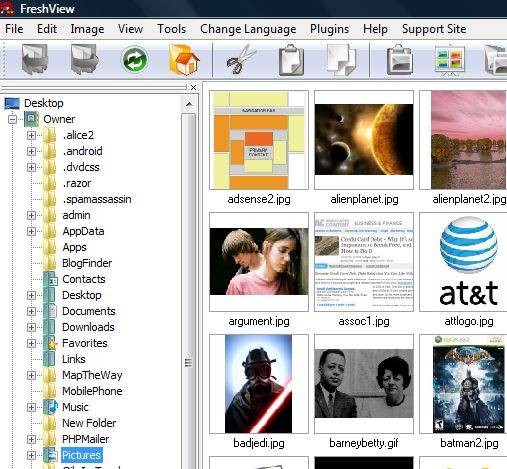507x469 pixels.
Task: Click the FreshView title bar app icon
Action: click(x=7, y=8)
